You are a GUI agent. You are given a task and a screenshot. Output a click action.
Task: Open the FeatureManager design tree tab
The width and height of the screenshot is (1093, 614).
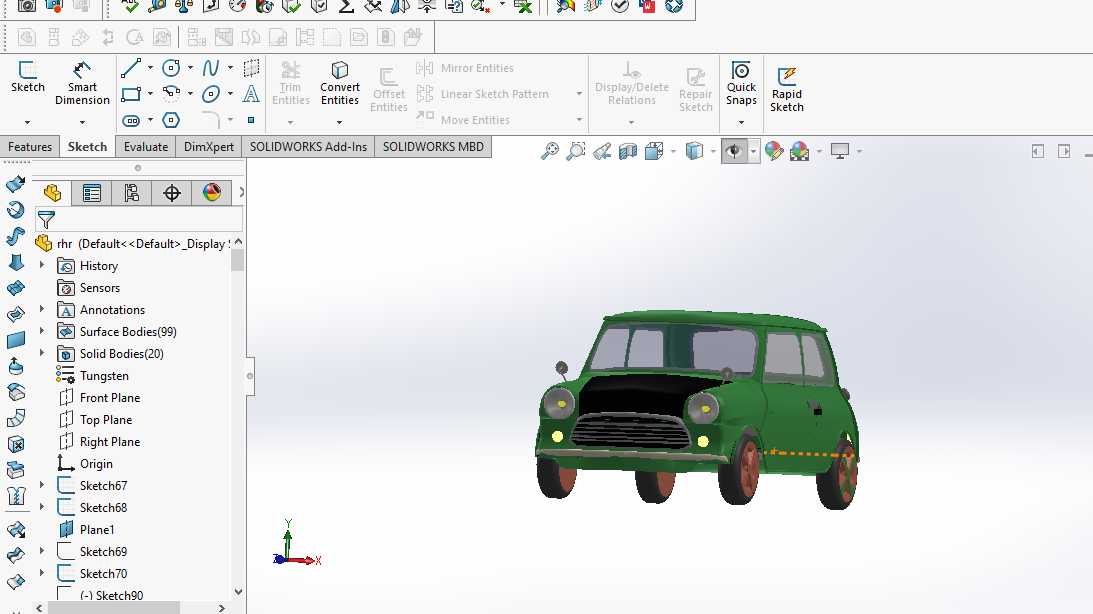point(52,192)
